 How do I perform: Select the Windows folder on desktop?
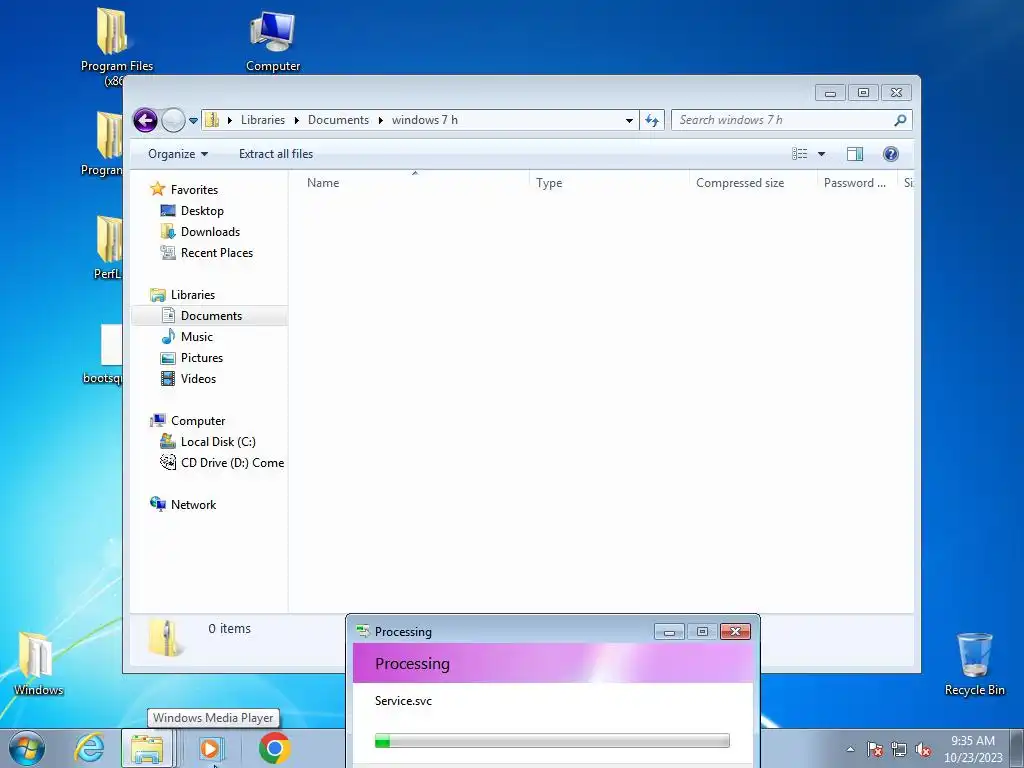38,664
